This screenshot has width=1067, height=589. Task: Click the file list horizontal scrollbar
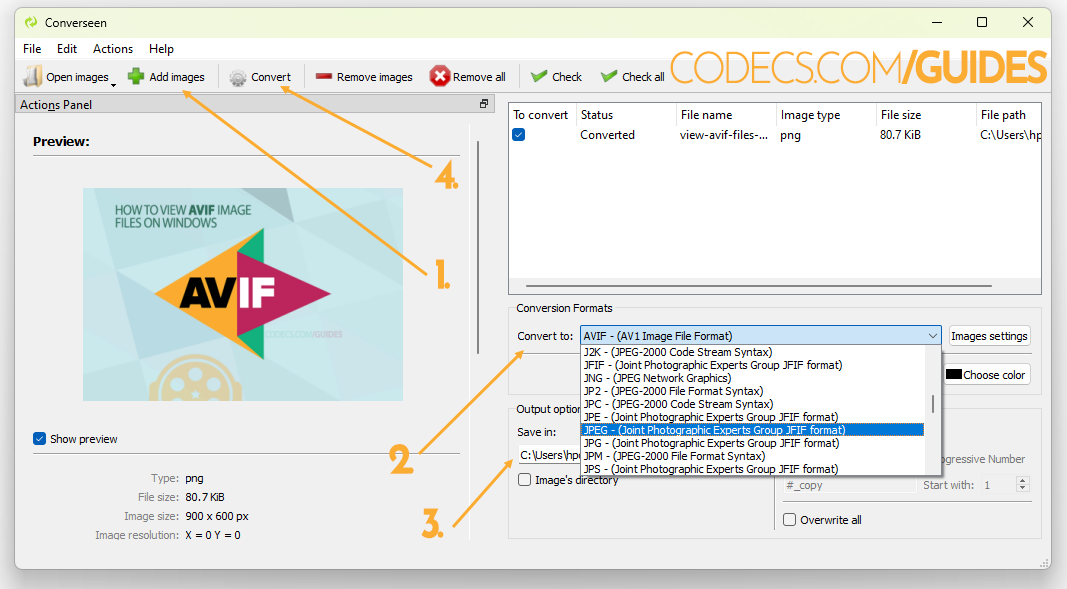point(758,286)
